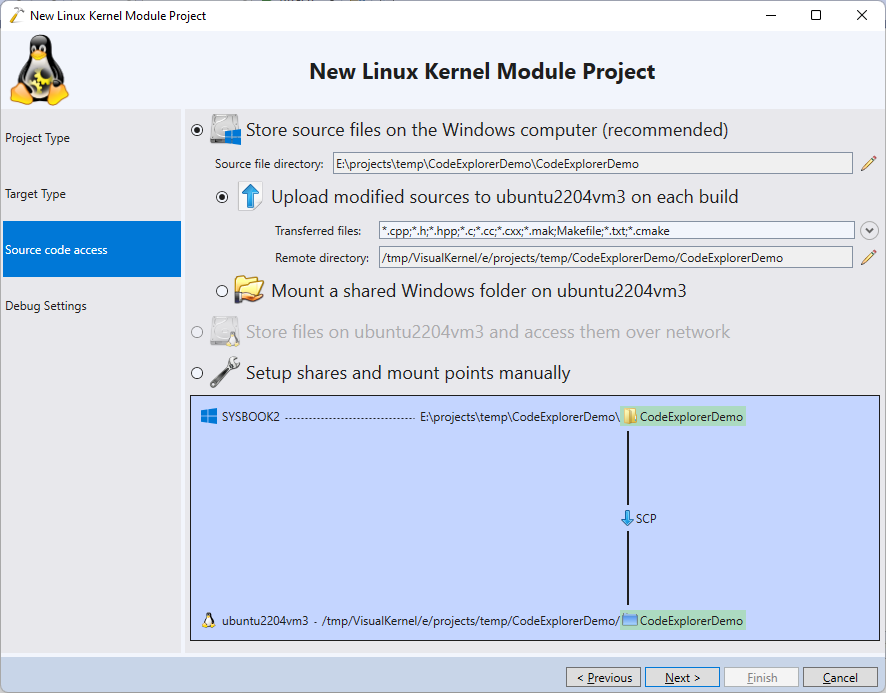
Task: Open the Transferred files dropdown arrow
Action: point(869,230)
